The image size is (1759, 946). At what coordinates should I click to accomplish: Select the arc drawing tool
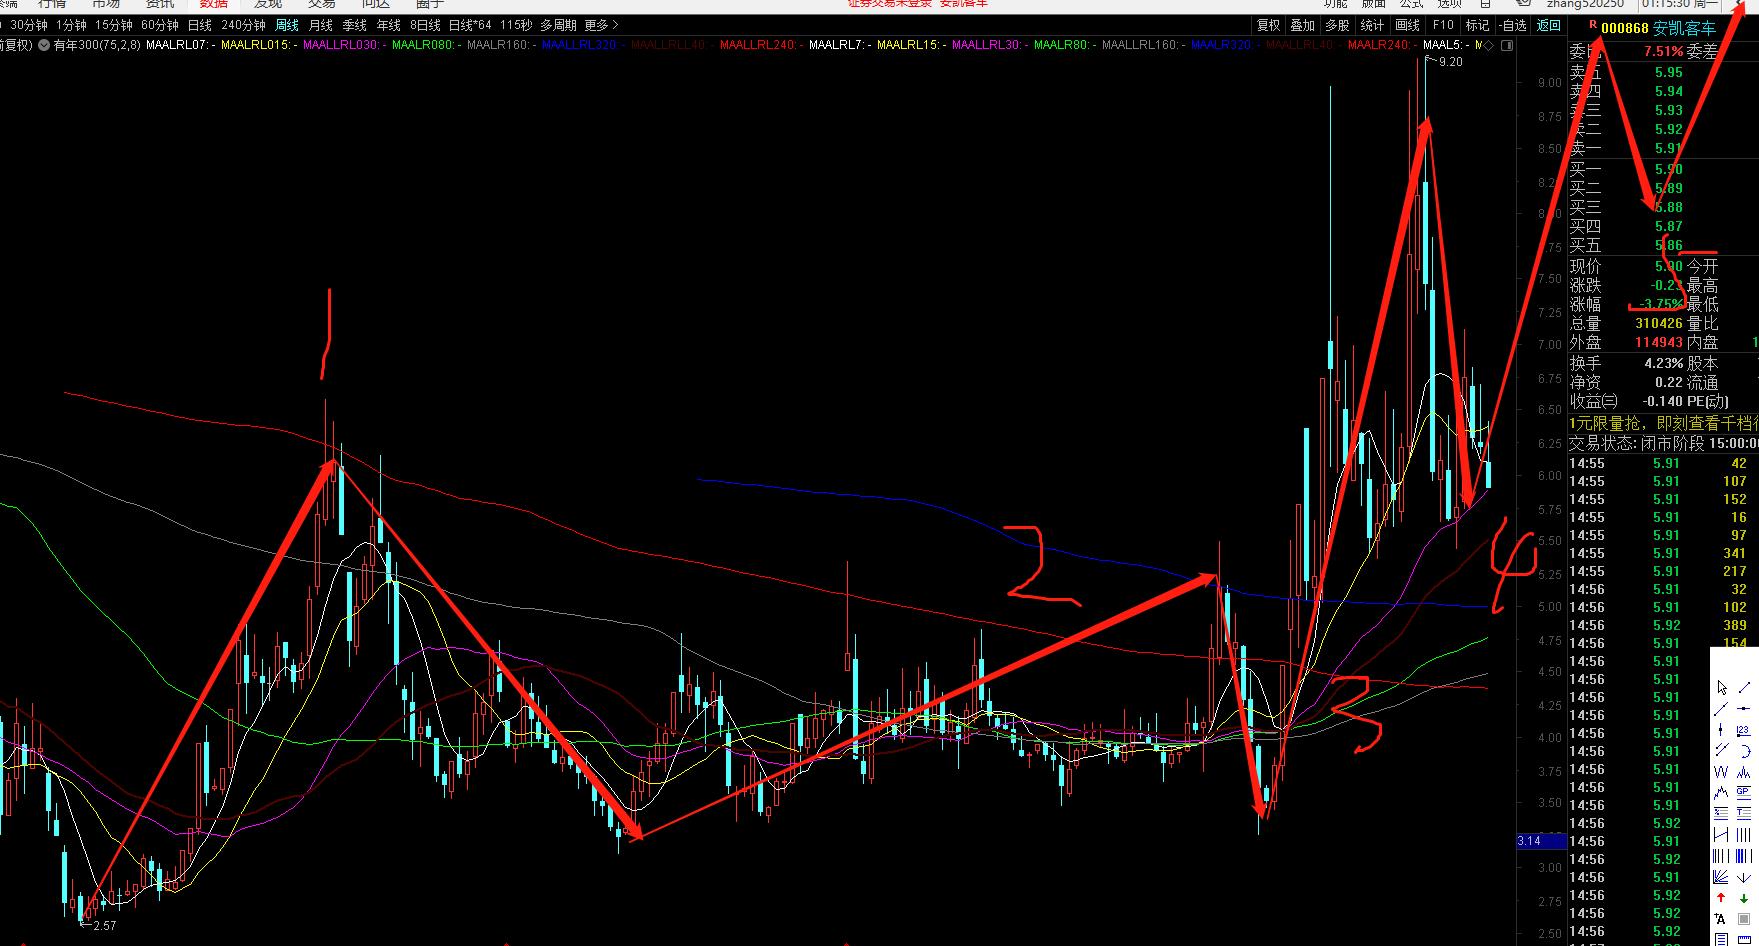coord(1745,751)
